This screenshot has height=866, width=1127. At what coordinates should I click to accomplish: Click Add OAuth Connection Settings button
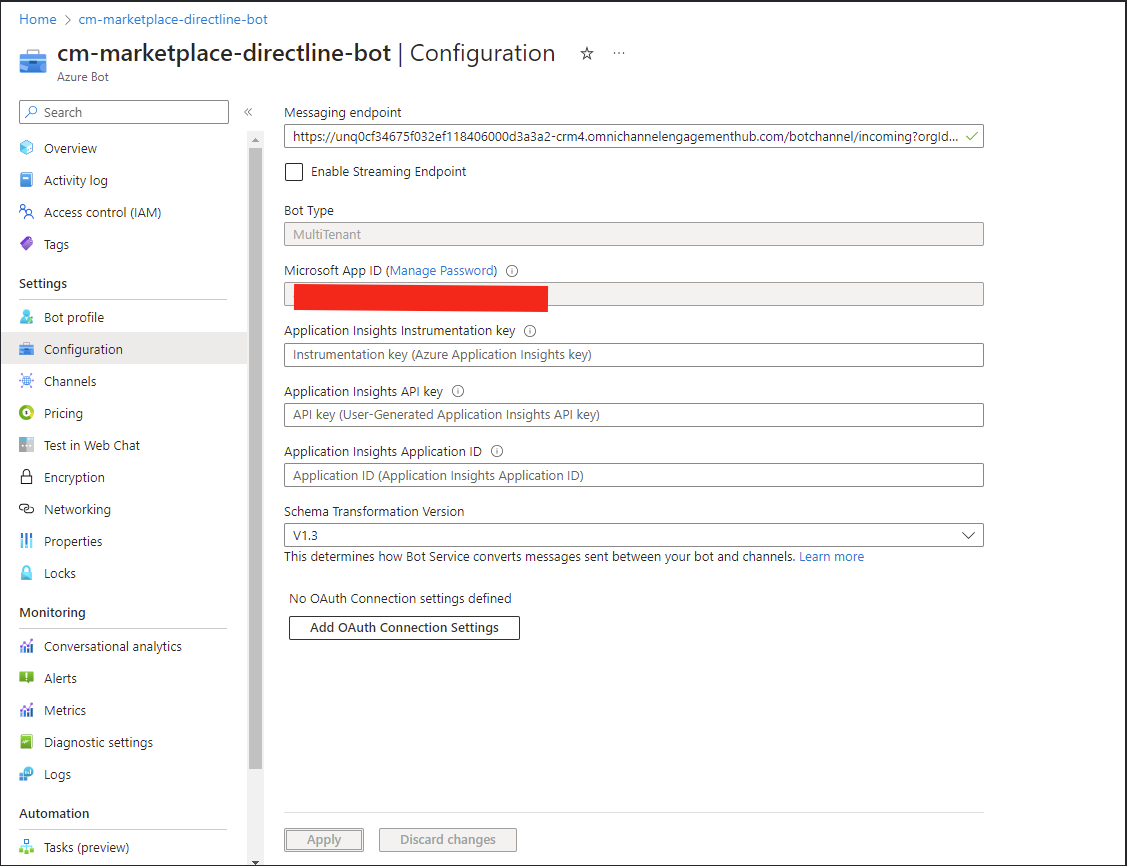(x=404, y=627)
